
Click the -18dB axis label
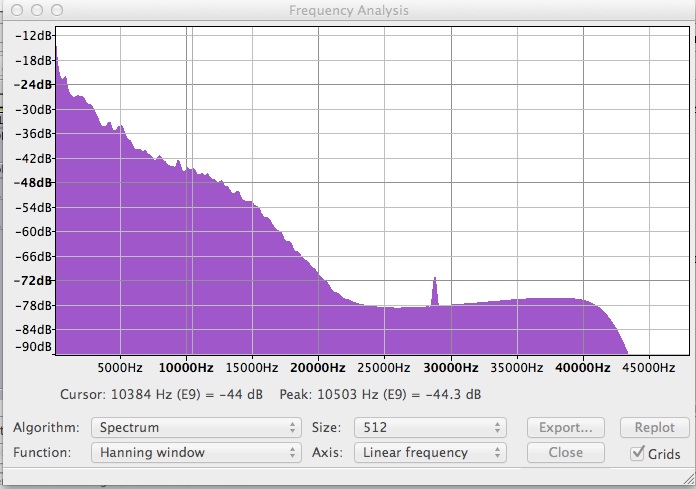[x=33, y=60]
